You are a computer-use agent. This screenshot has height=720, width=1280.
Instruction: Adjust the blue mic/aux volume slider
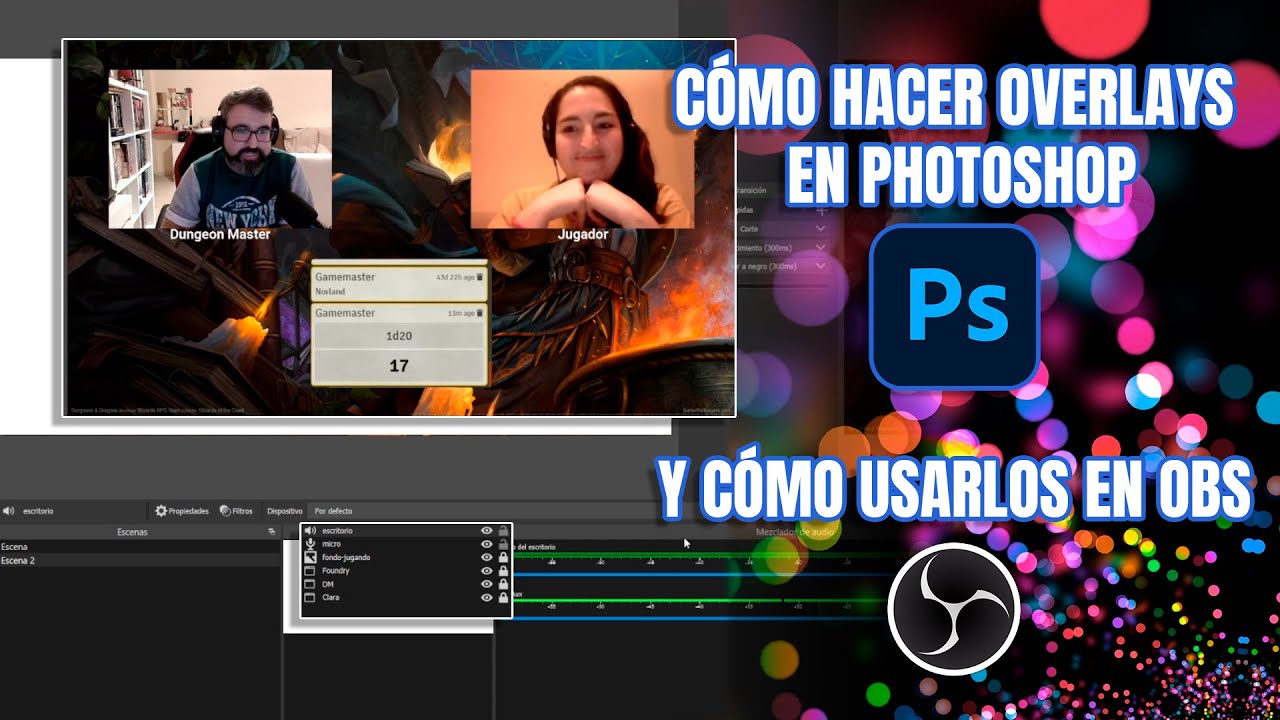[700, 618]
